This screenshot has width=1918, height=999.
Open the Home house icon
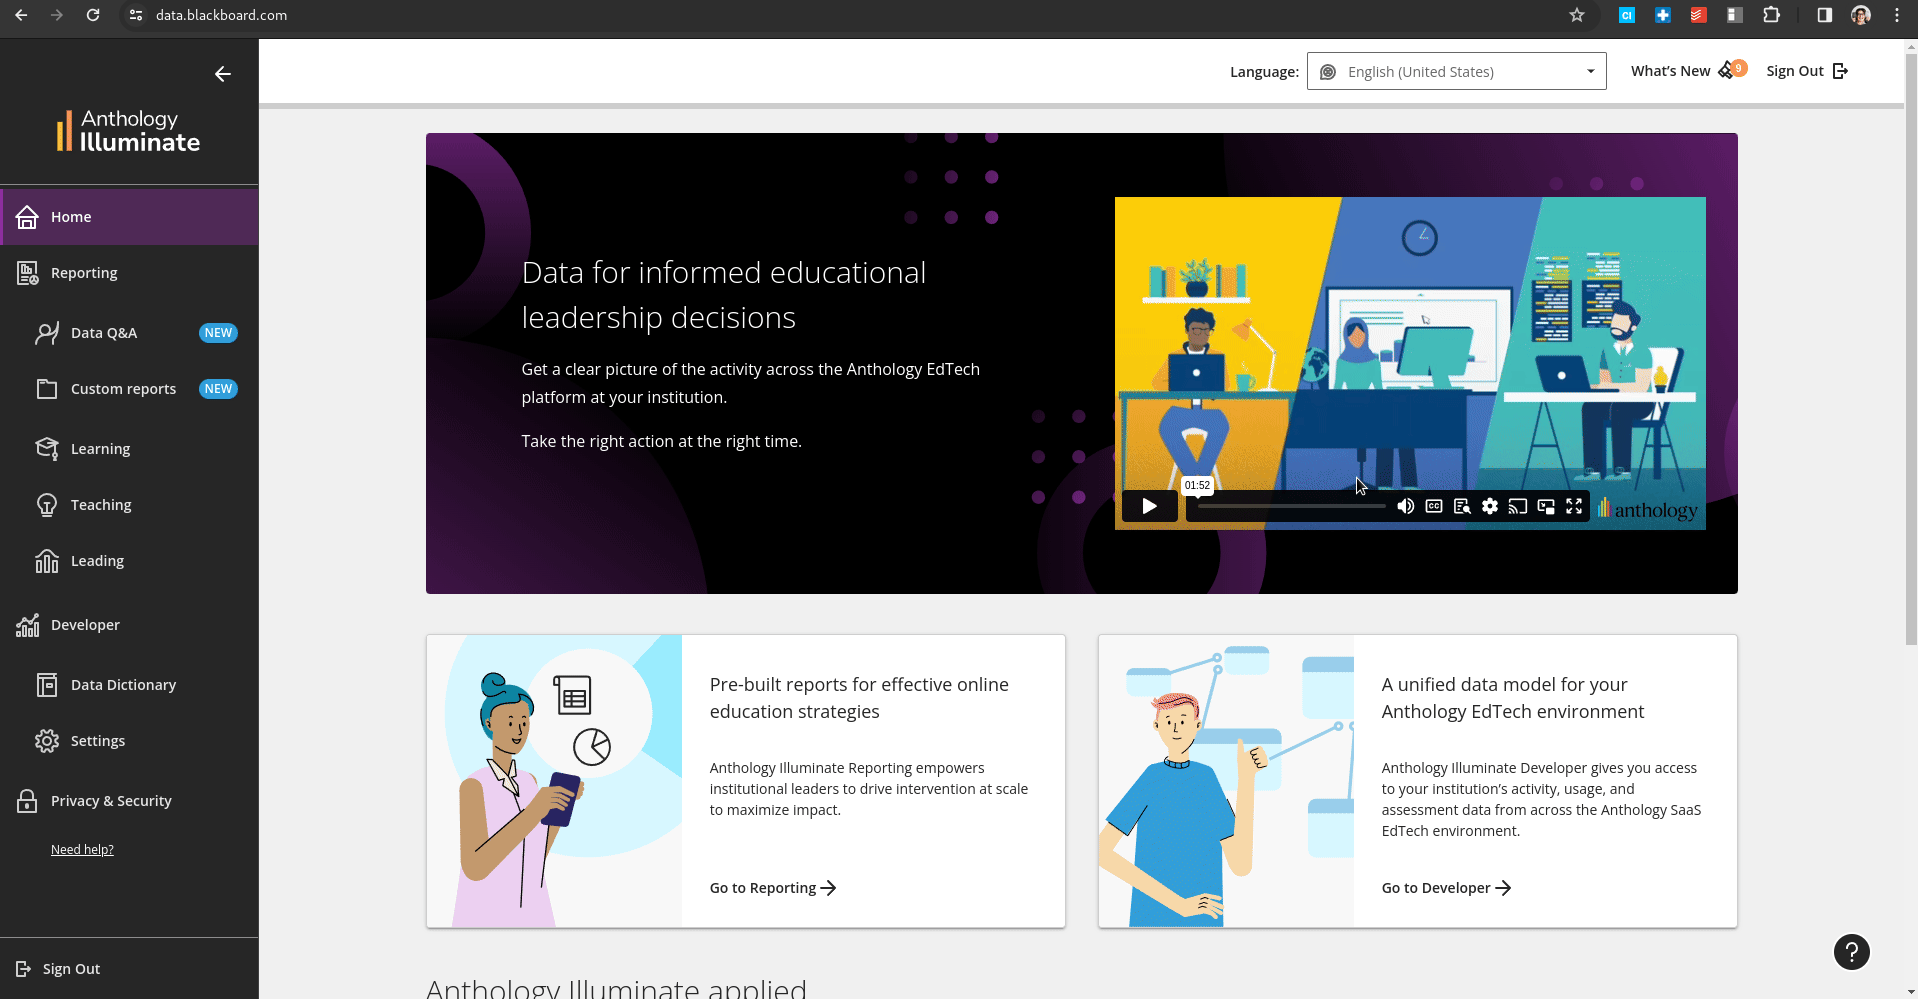pos(27,217)
